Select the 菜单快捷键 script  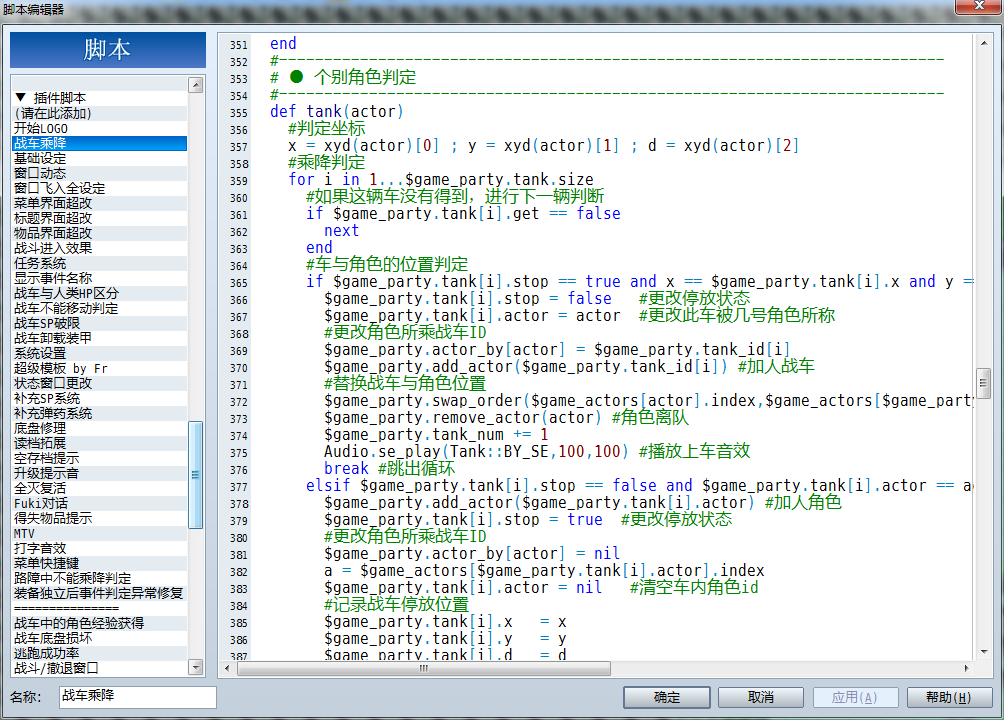(99, 563)
